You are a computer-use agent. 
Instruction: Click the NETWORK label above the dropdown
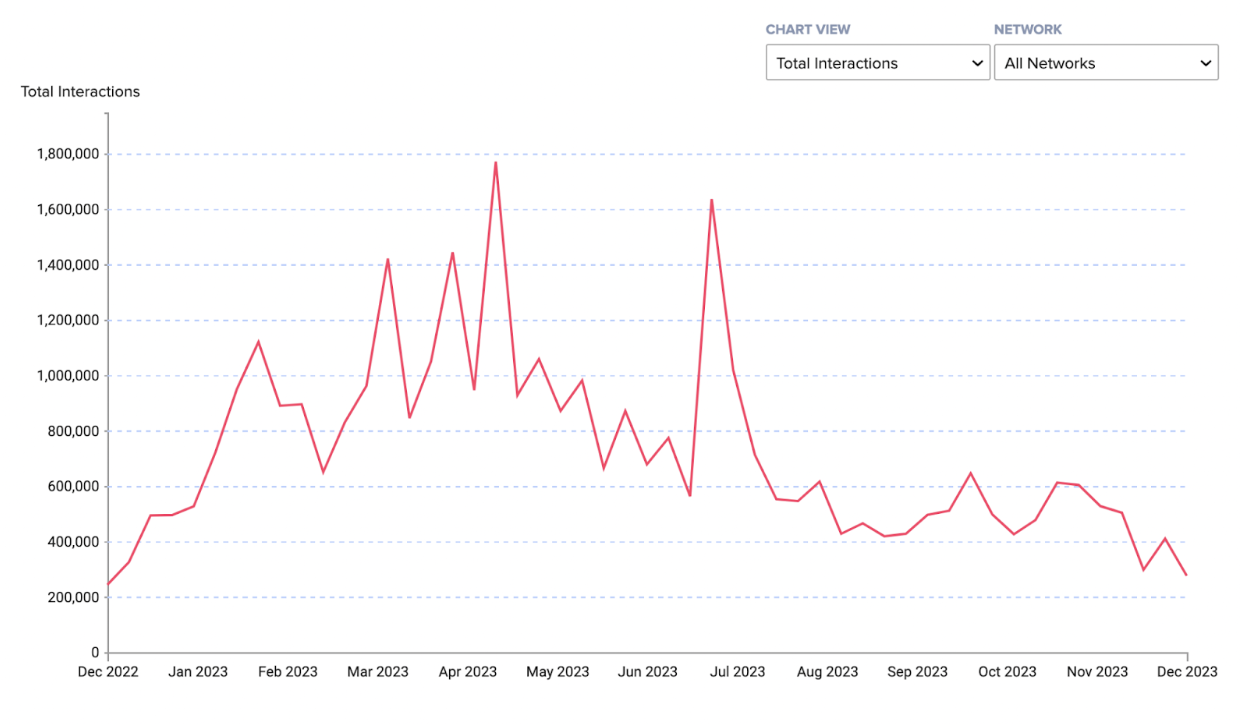1027,30
